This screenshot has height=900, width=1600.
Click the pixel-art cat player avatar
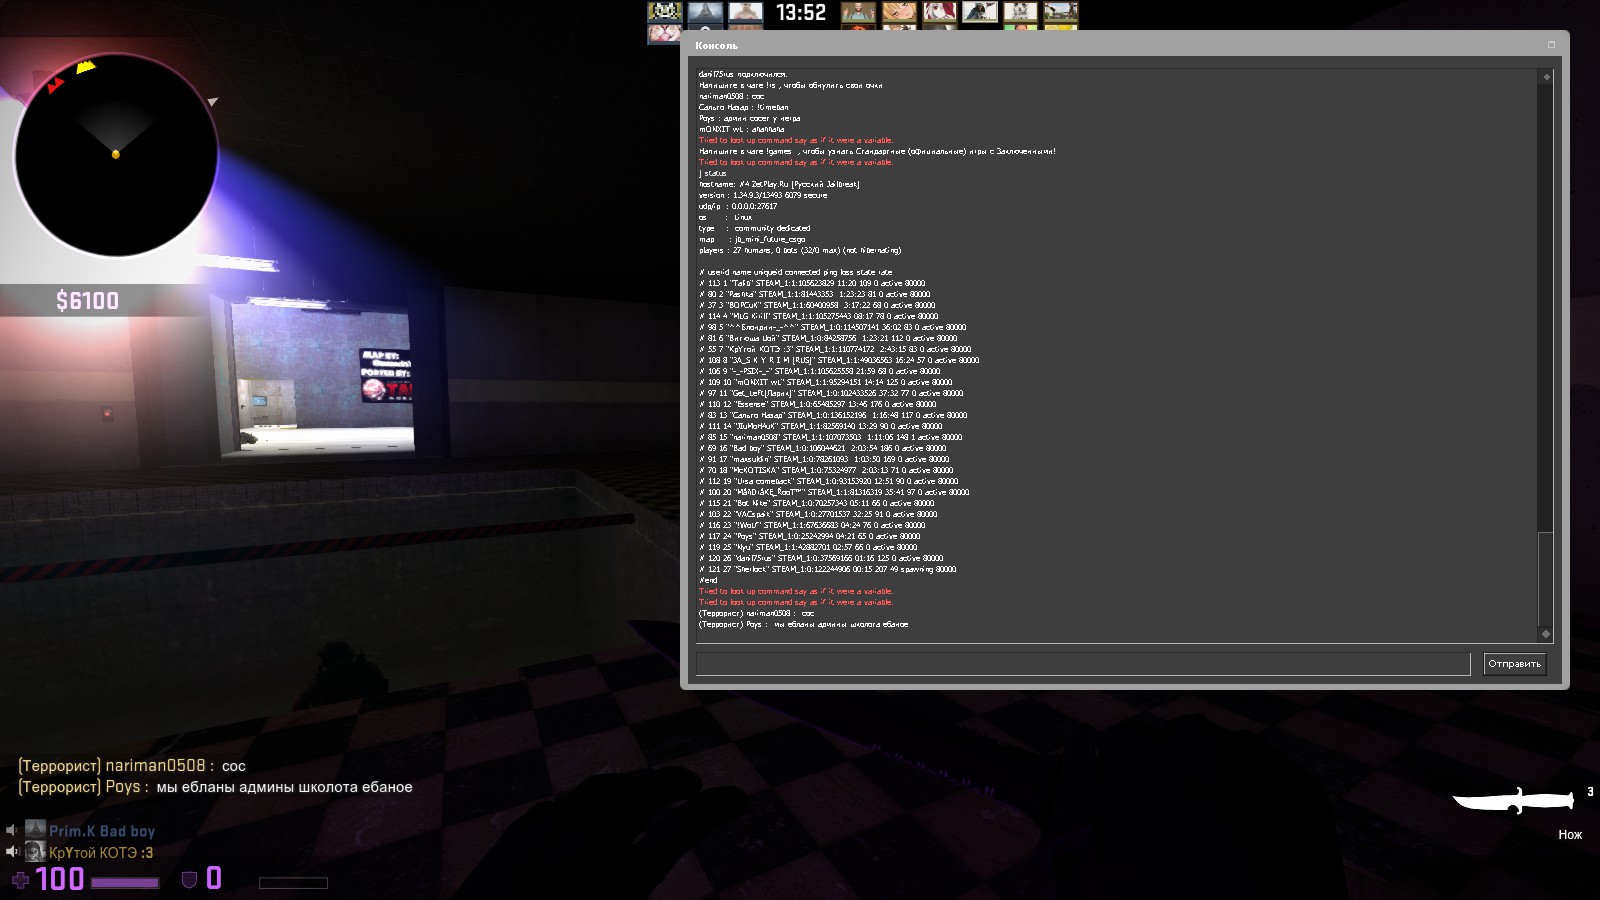tap(665, 12)
